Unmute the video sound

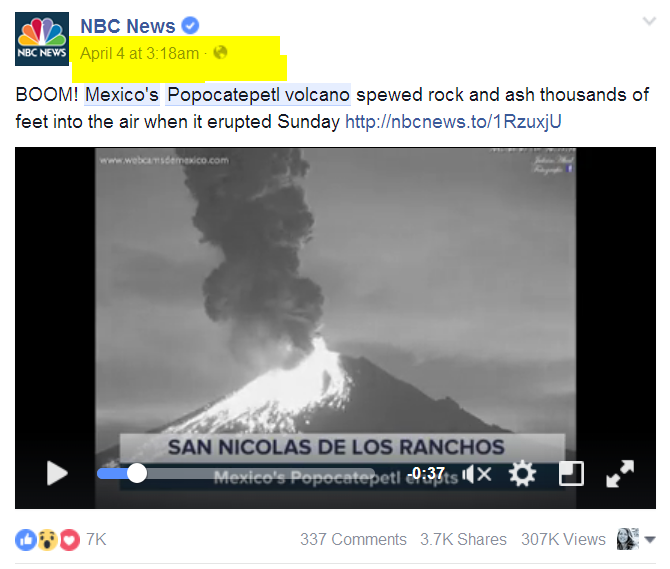(477, 474)
